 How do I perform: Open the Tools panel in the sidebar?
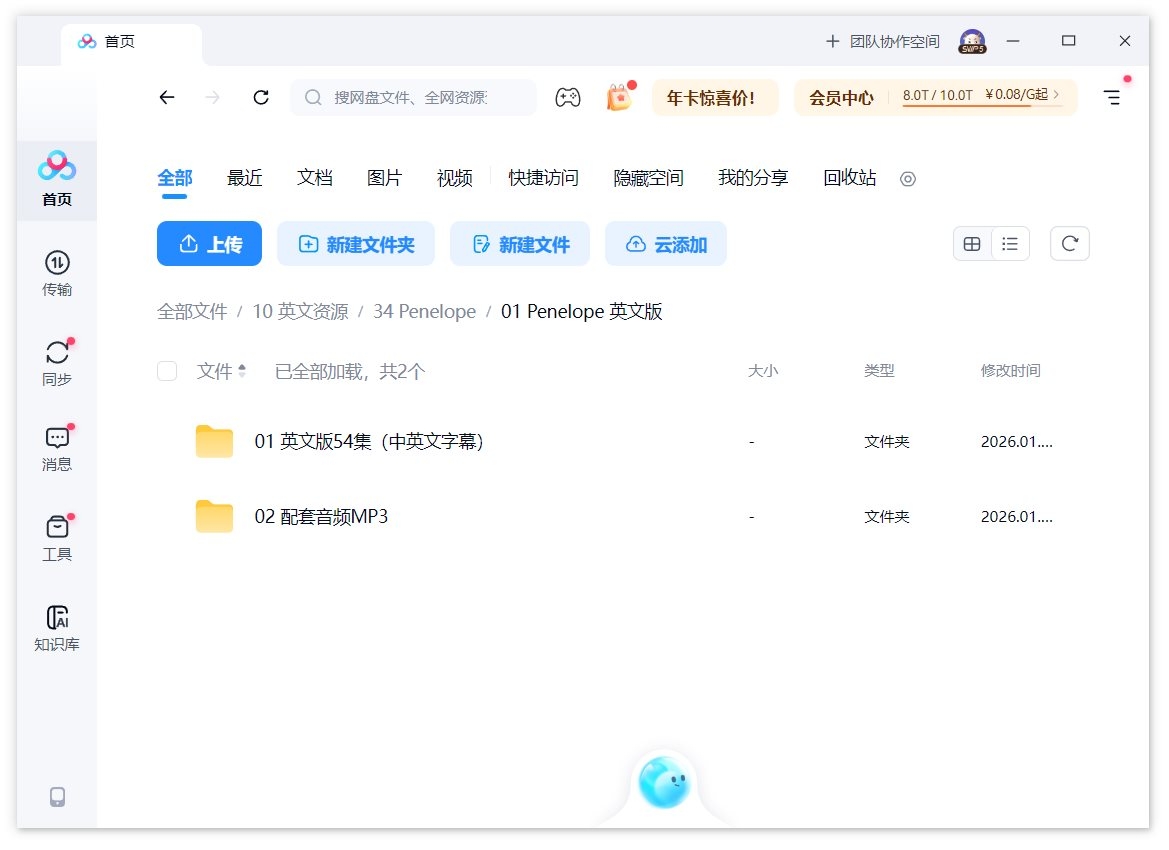57,536
